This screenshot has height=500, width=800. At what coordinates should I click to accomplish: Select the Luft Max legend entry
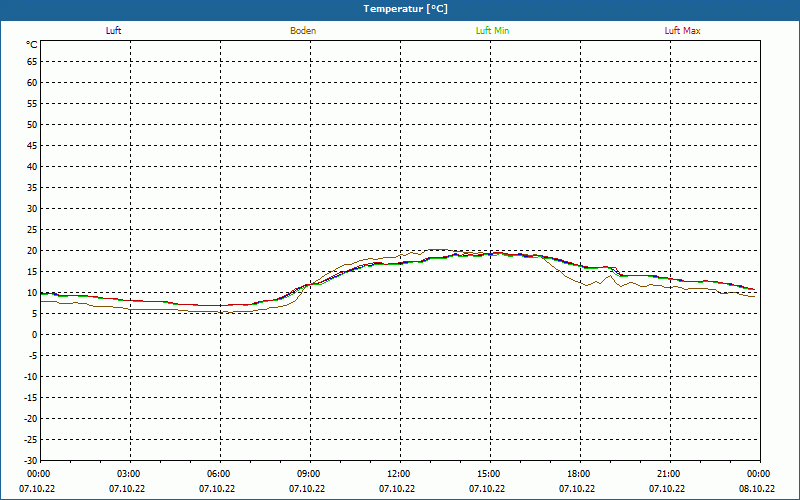coord(682,31)
